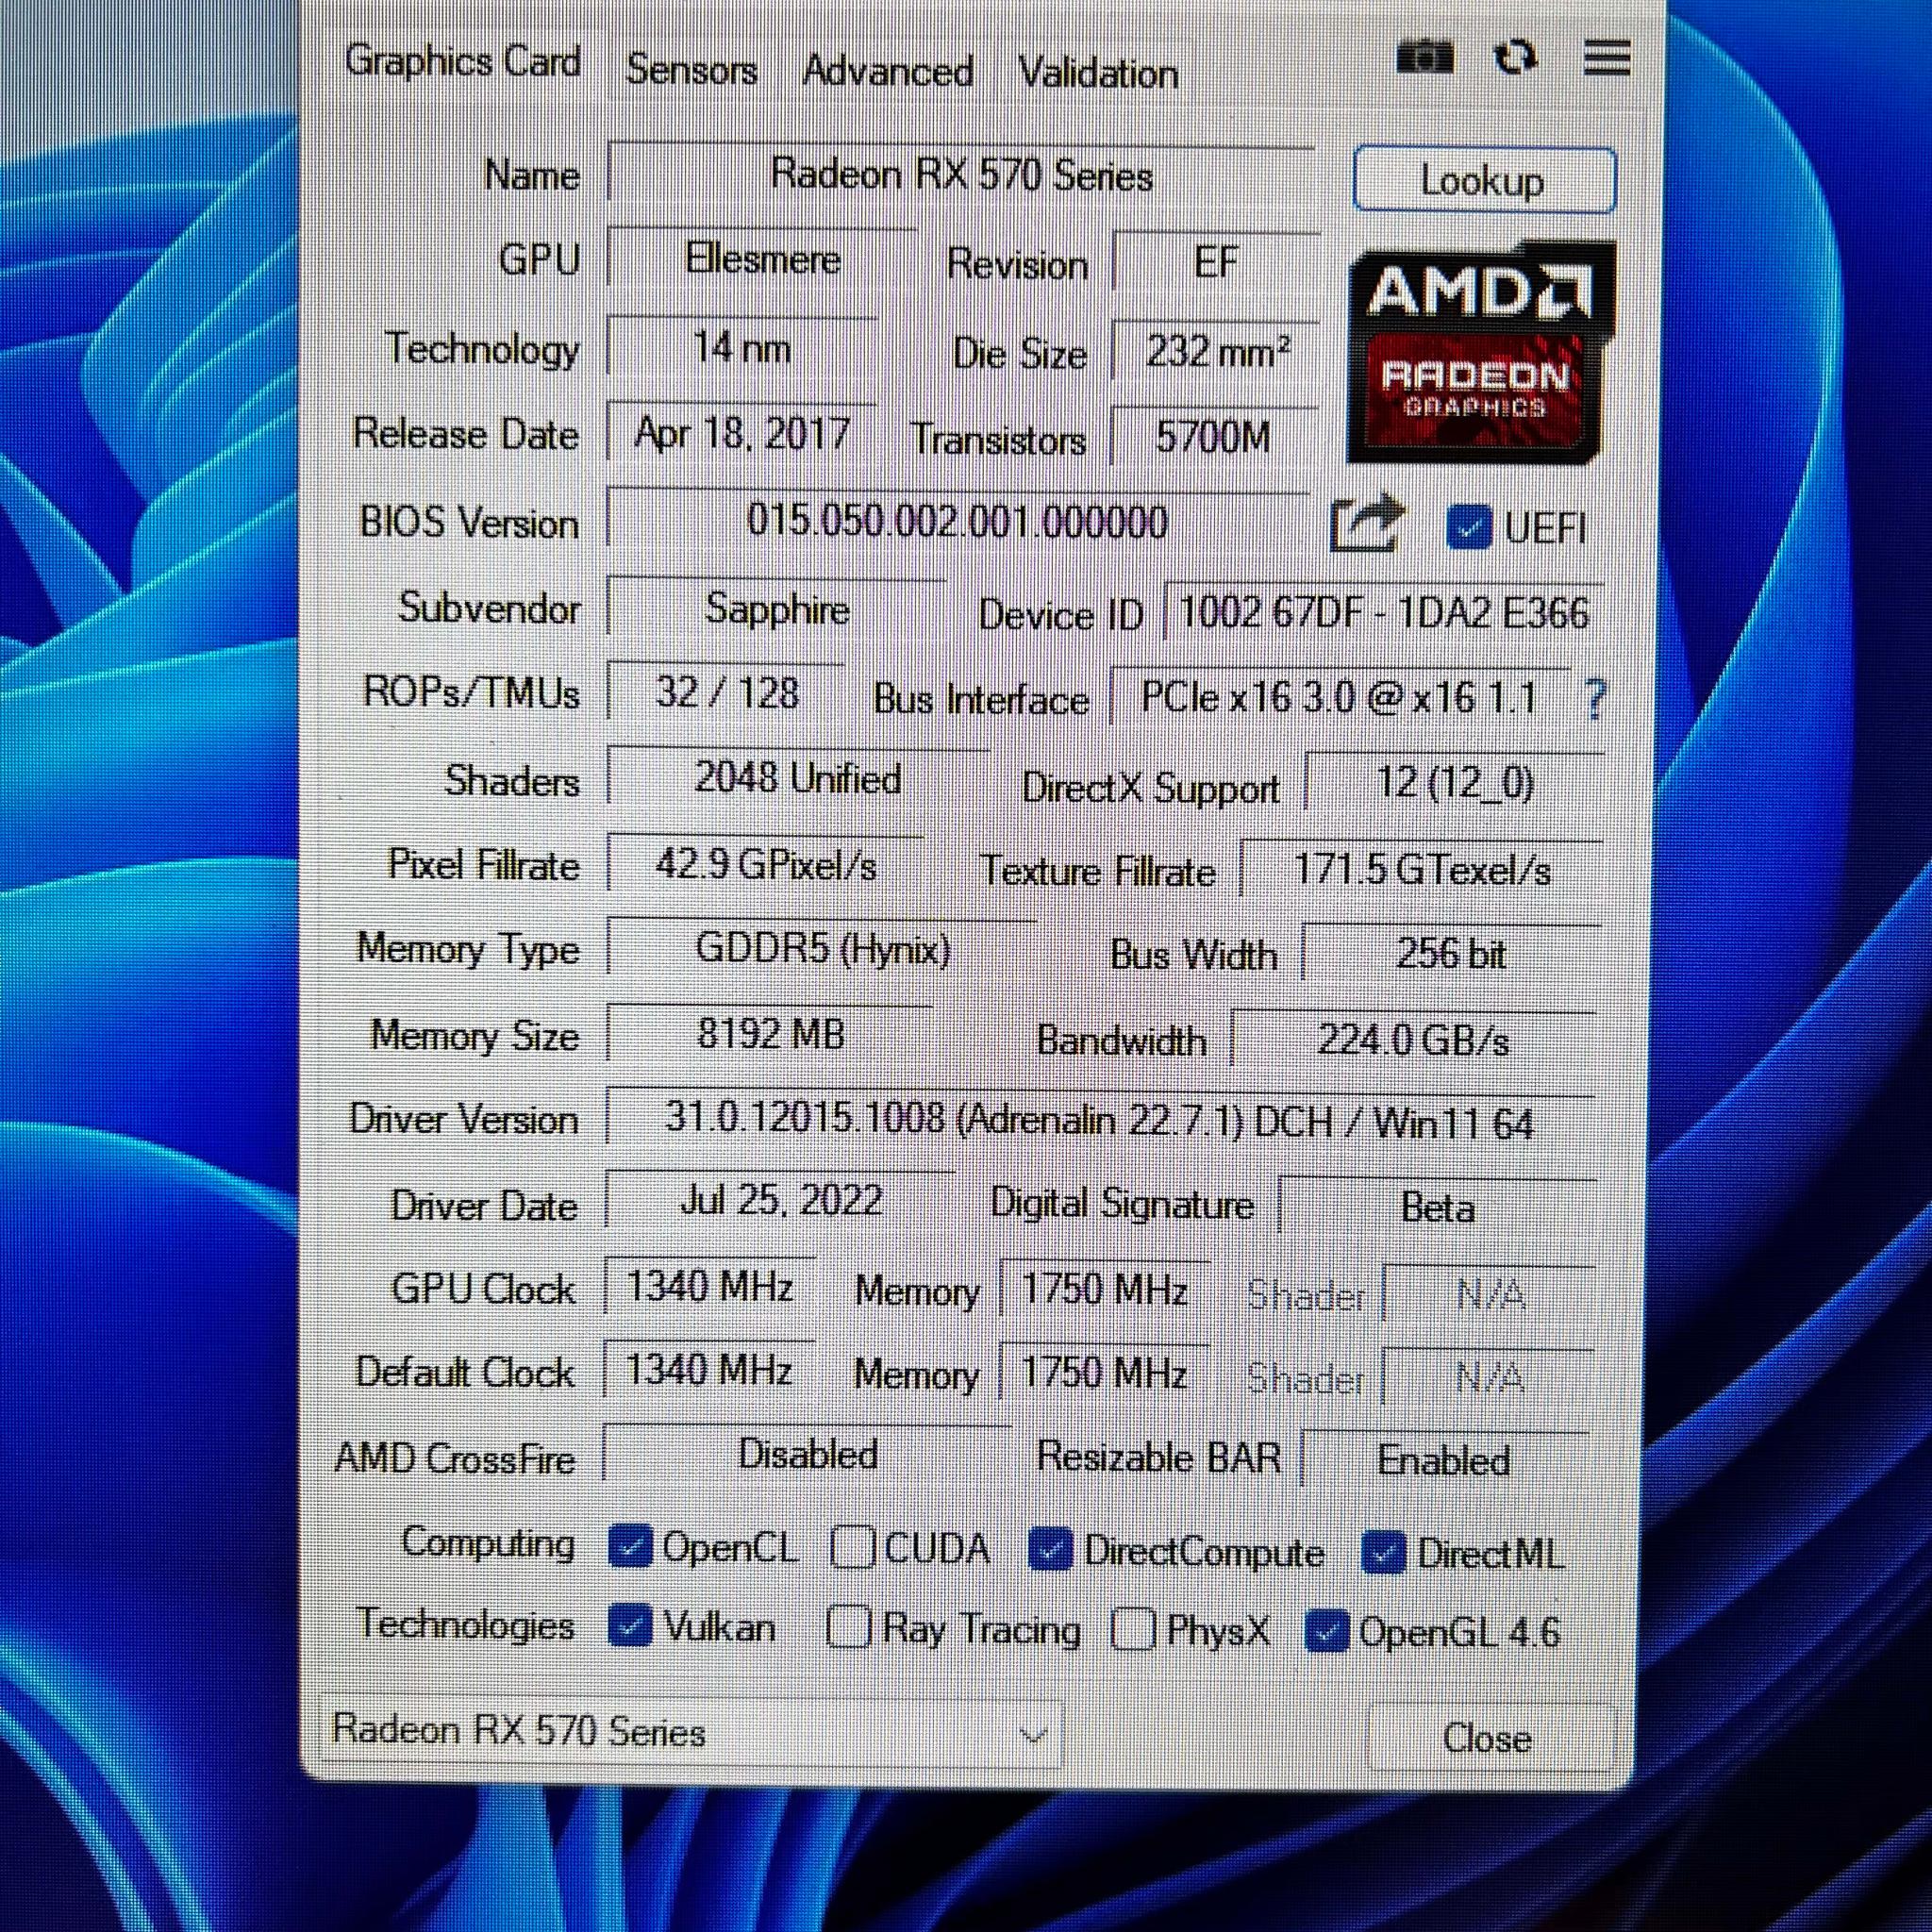1932x1932 pixels.
Task: Click the Pixel Fillrate value 42.9 GPixel/s
Action: coord(766,864)
